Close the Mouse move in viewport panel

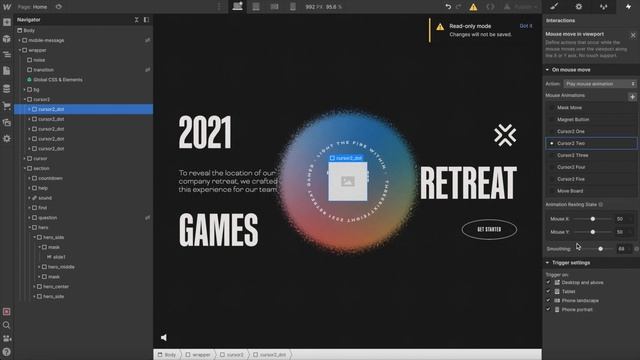click(633, 36)
